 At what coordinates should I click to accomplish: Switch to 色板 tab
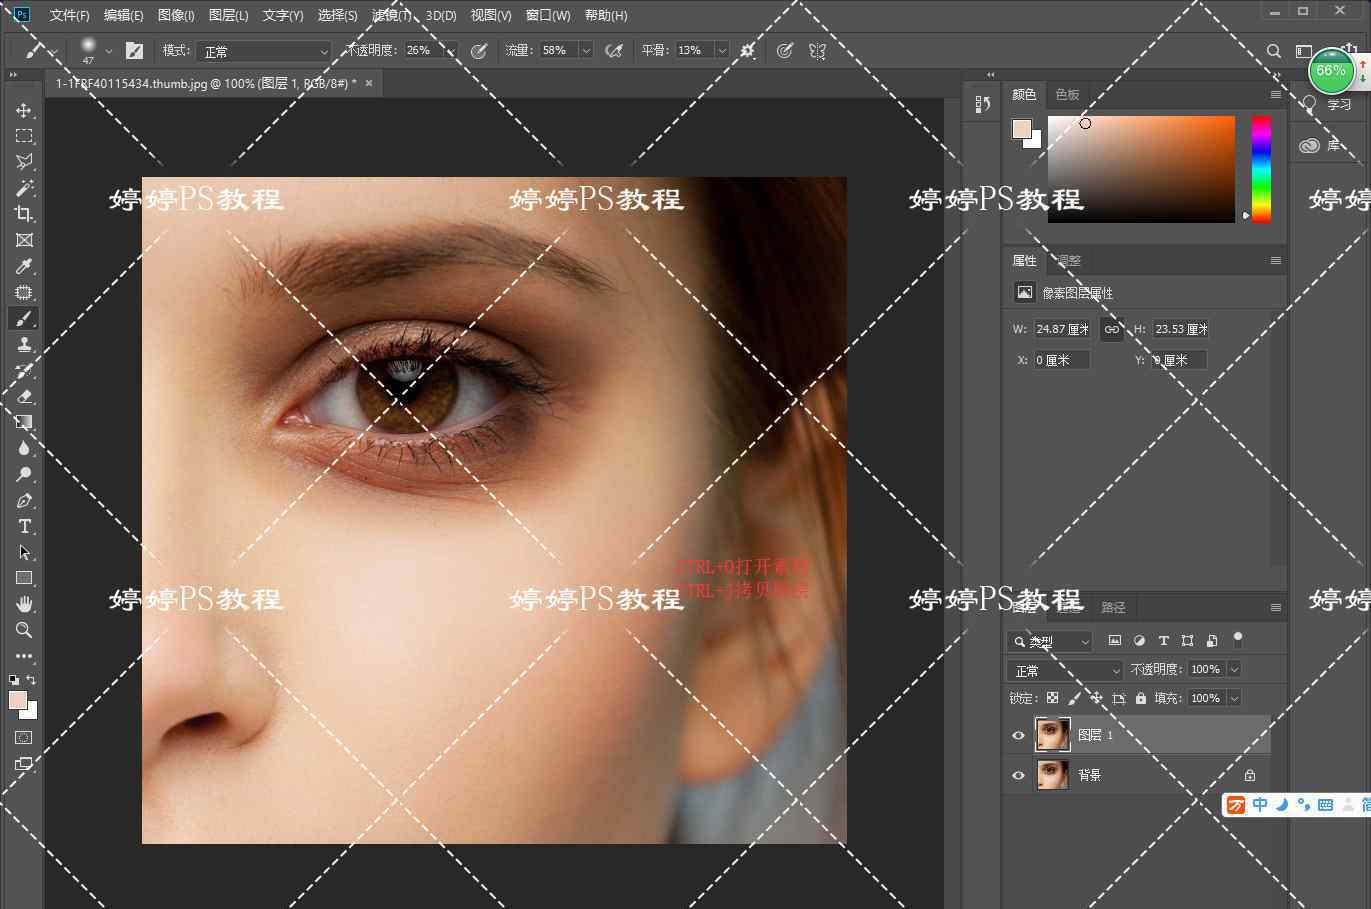(1067, 94)
